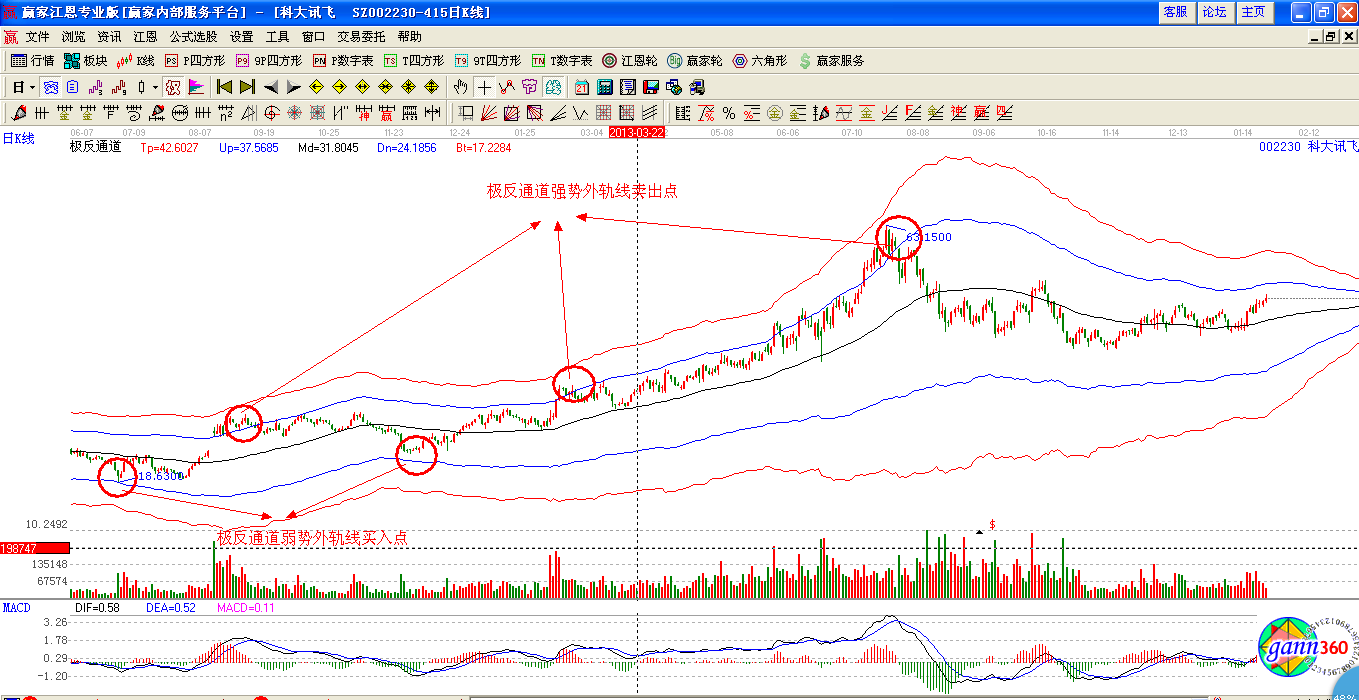
Task: Expand the 日 period dropdown arrow
Action: point(33,87)
